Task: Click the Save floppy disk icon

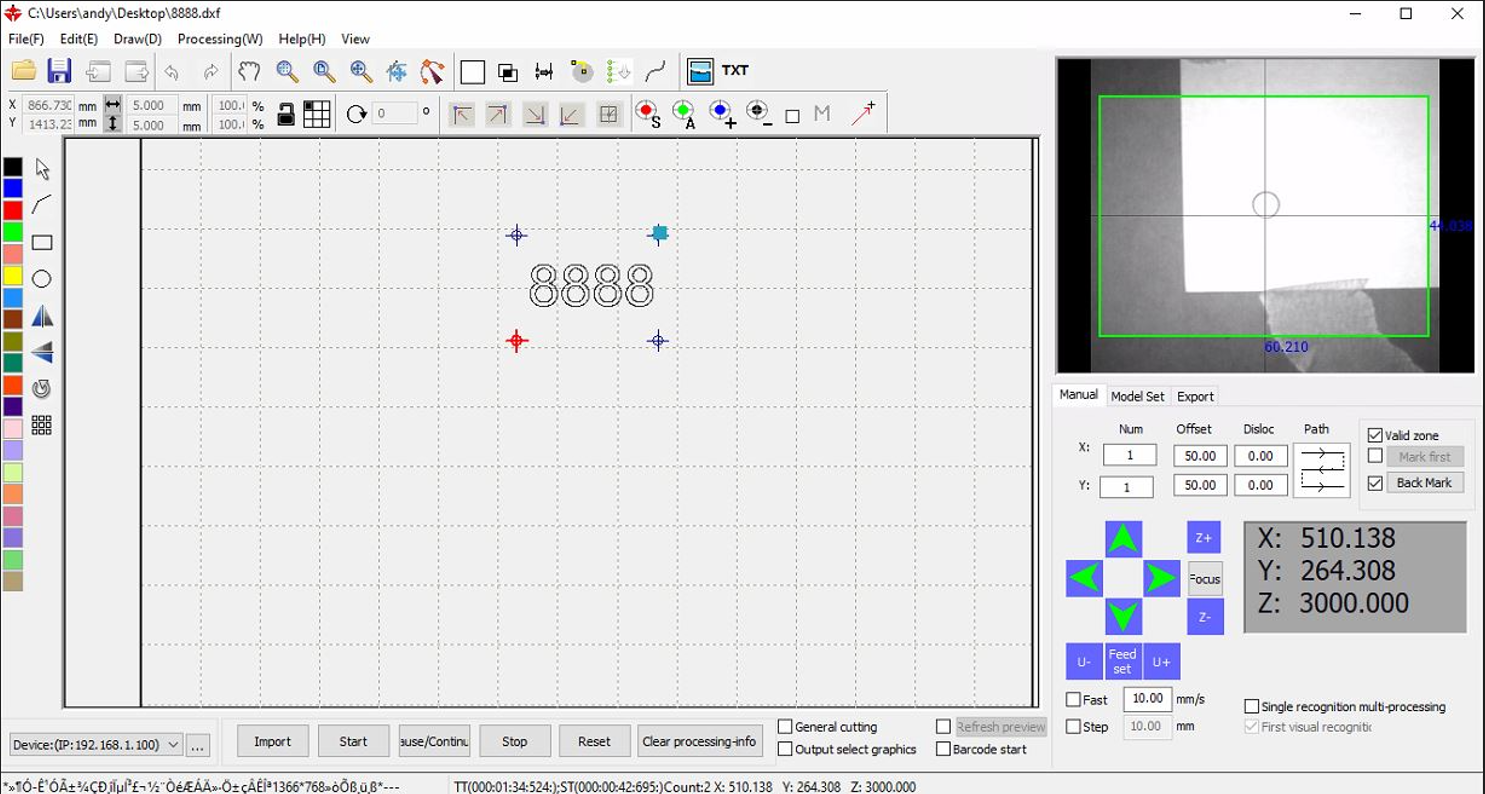Action: [x=59, y=71]
